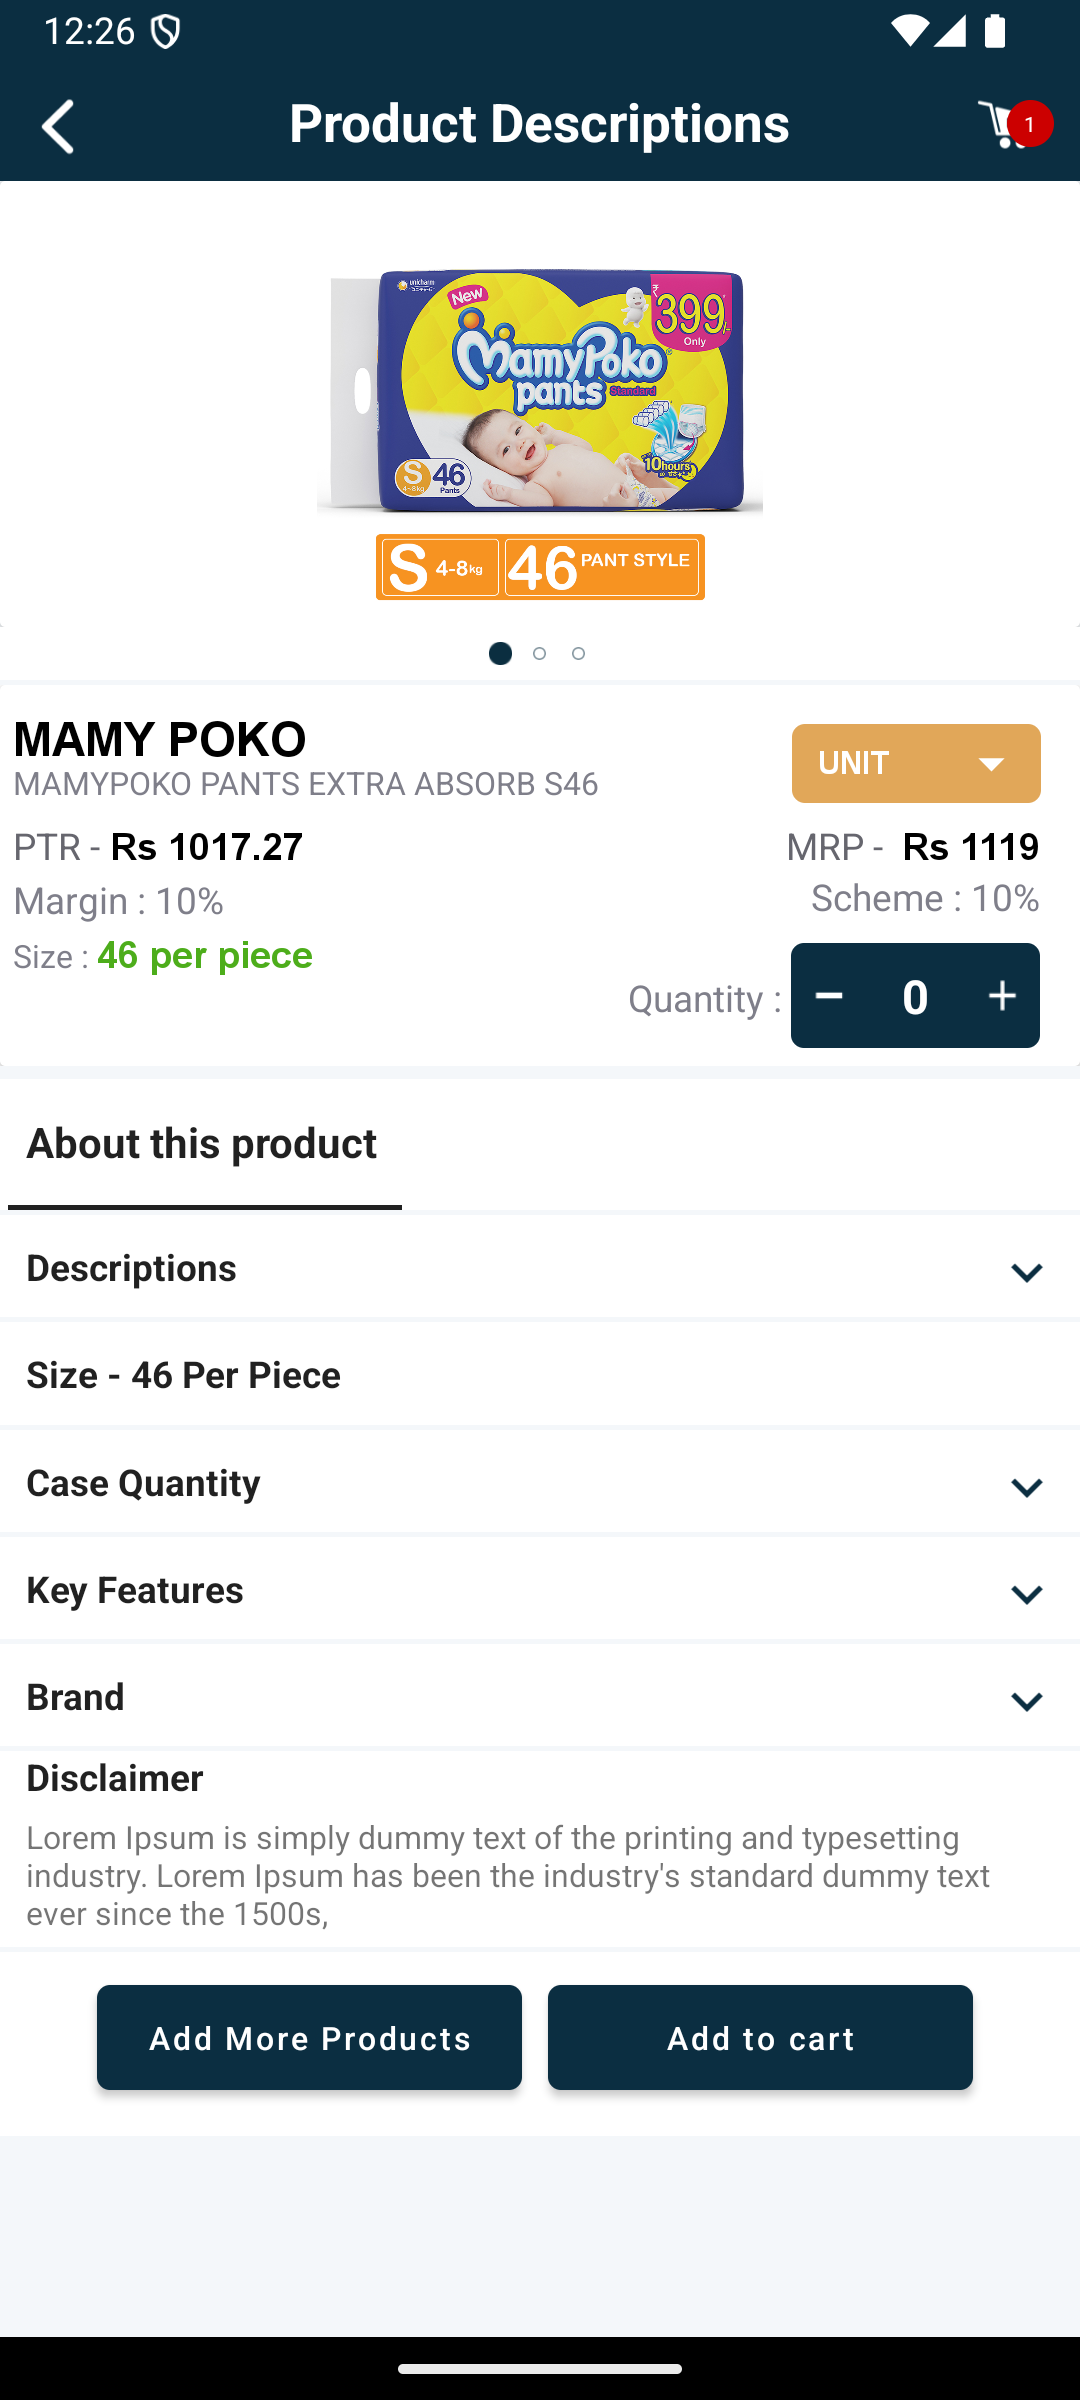This screenshot has width=1080, height=2400.
Task: Tap the red cart badge count
Action: coord(1030,123)
